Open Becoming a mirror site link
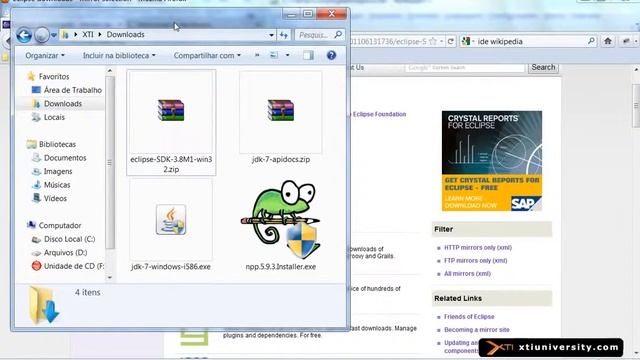 pos(477,330)
